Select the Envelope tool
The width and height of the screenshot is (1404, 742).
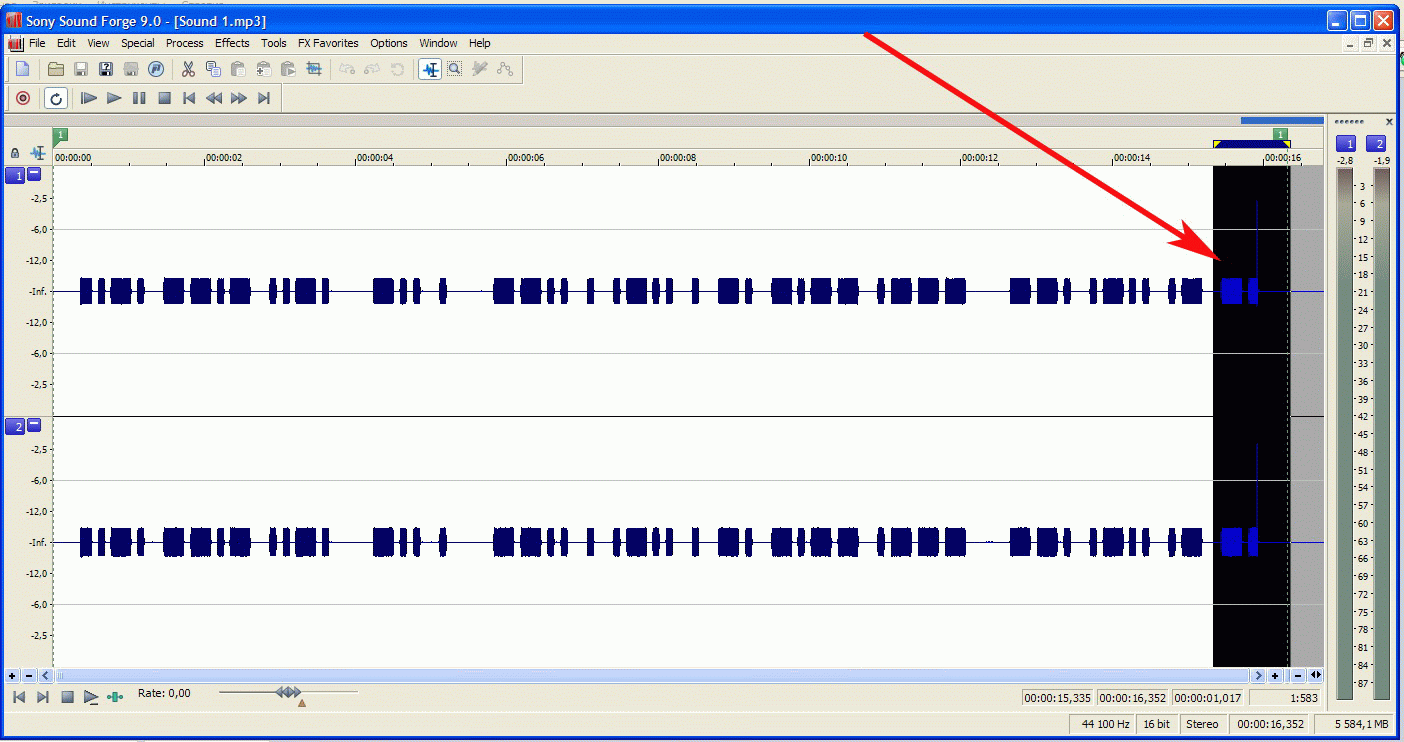tap(505, 69)
